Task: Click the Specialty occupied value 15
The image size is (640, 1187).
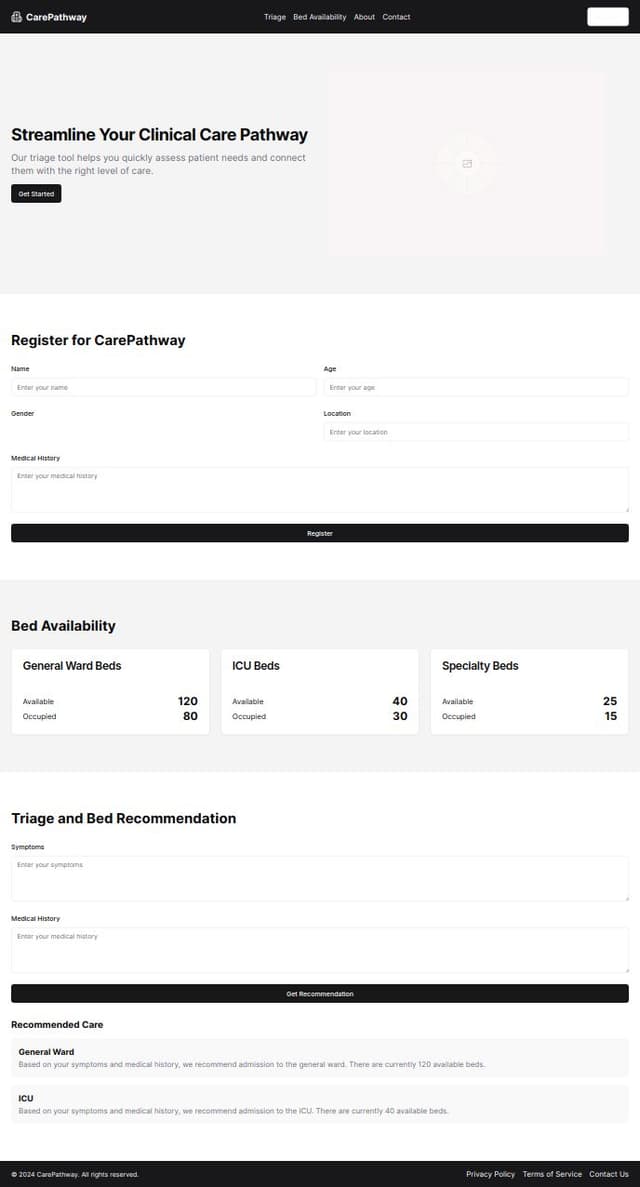Action: click(x=610, y=716)
